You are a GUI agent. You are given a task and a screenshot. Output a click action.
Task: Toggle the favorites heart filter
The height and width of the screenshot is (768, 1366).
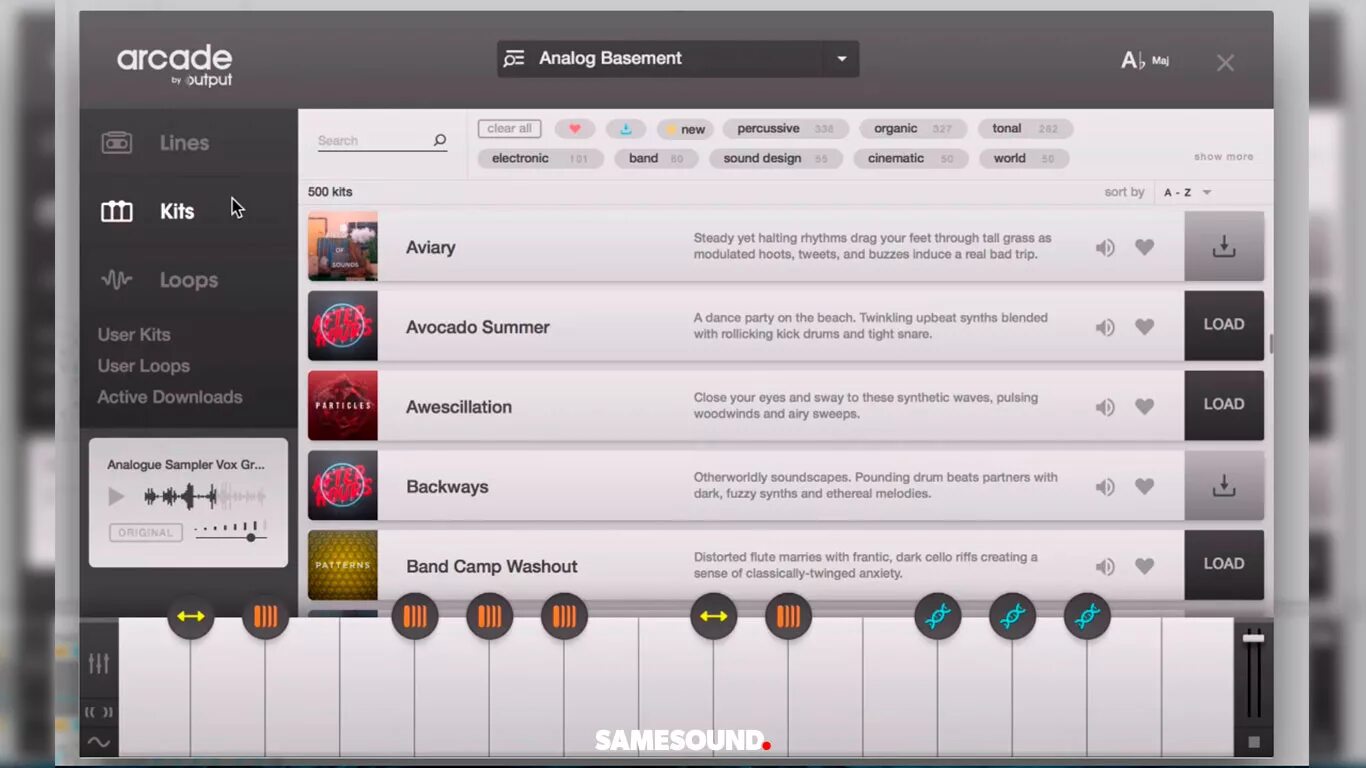(x=575, y=129)
